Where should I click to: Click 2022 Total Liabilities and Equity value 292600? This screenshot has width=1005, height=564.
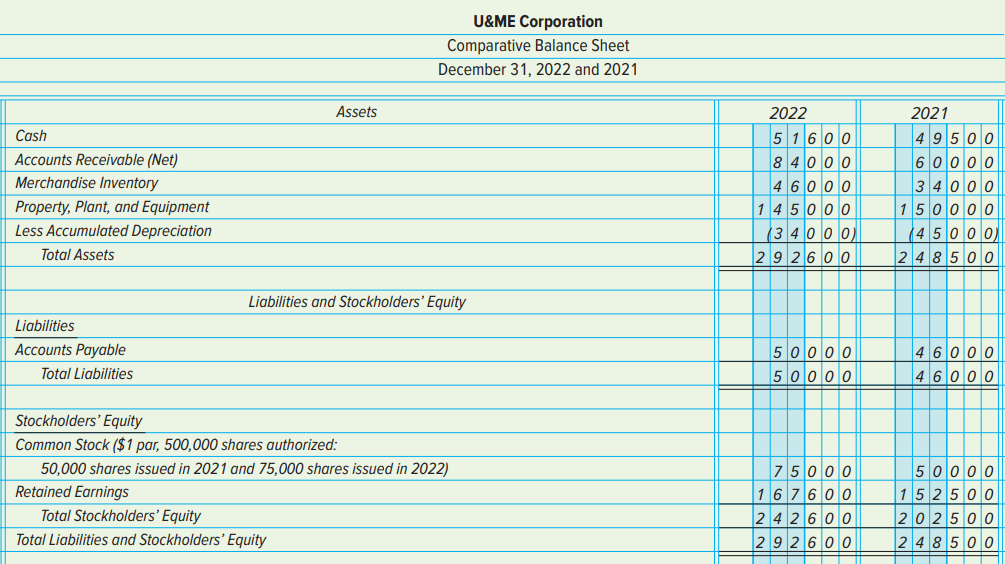click(x=803, y=542)
